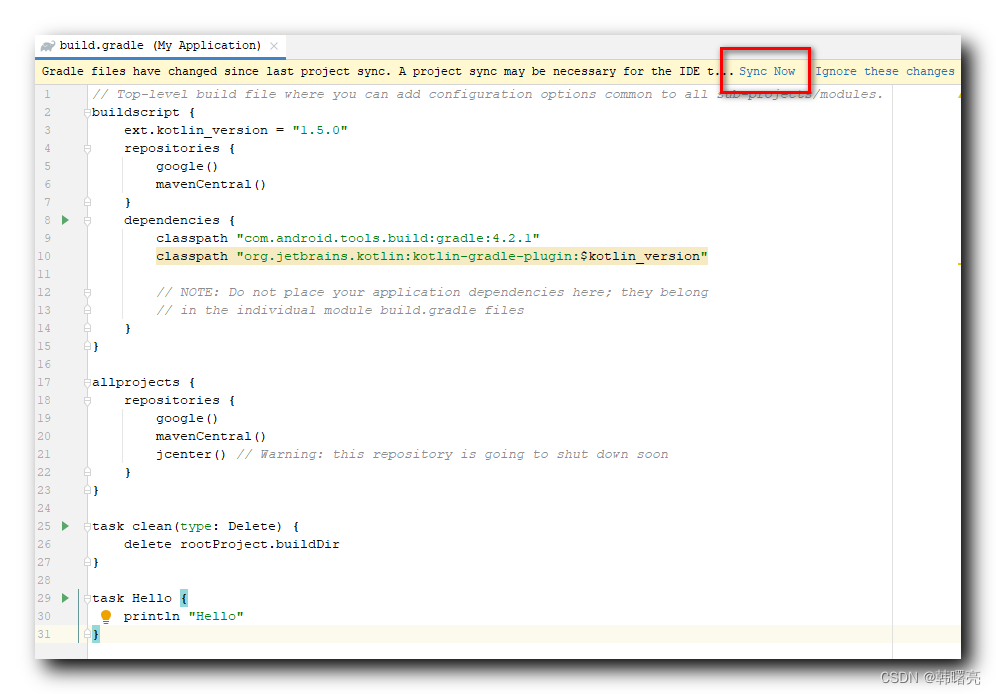Click the top-level build file comment on line 1
Image resolution: width=996 pixels, height=694 pixels.
[487, 95]
